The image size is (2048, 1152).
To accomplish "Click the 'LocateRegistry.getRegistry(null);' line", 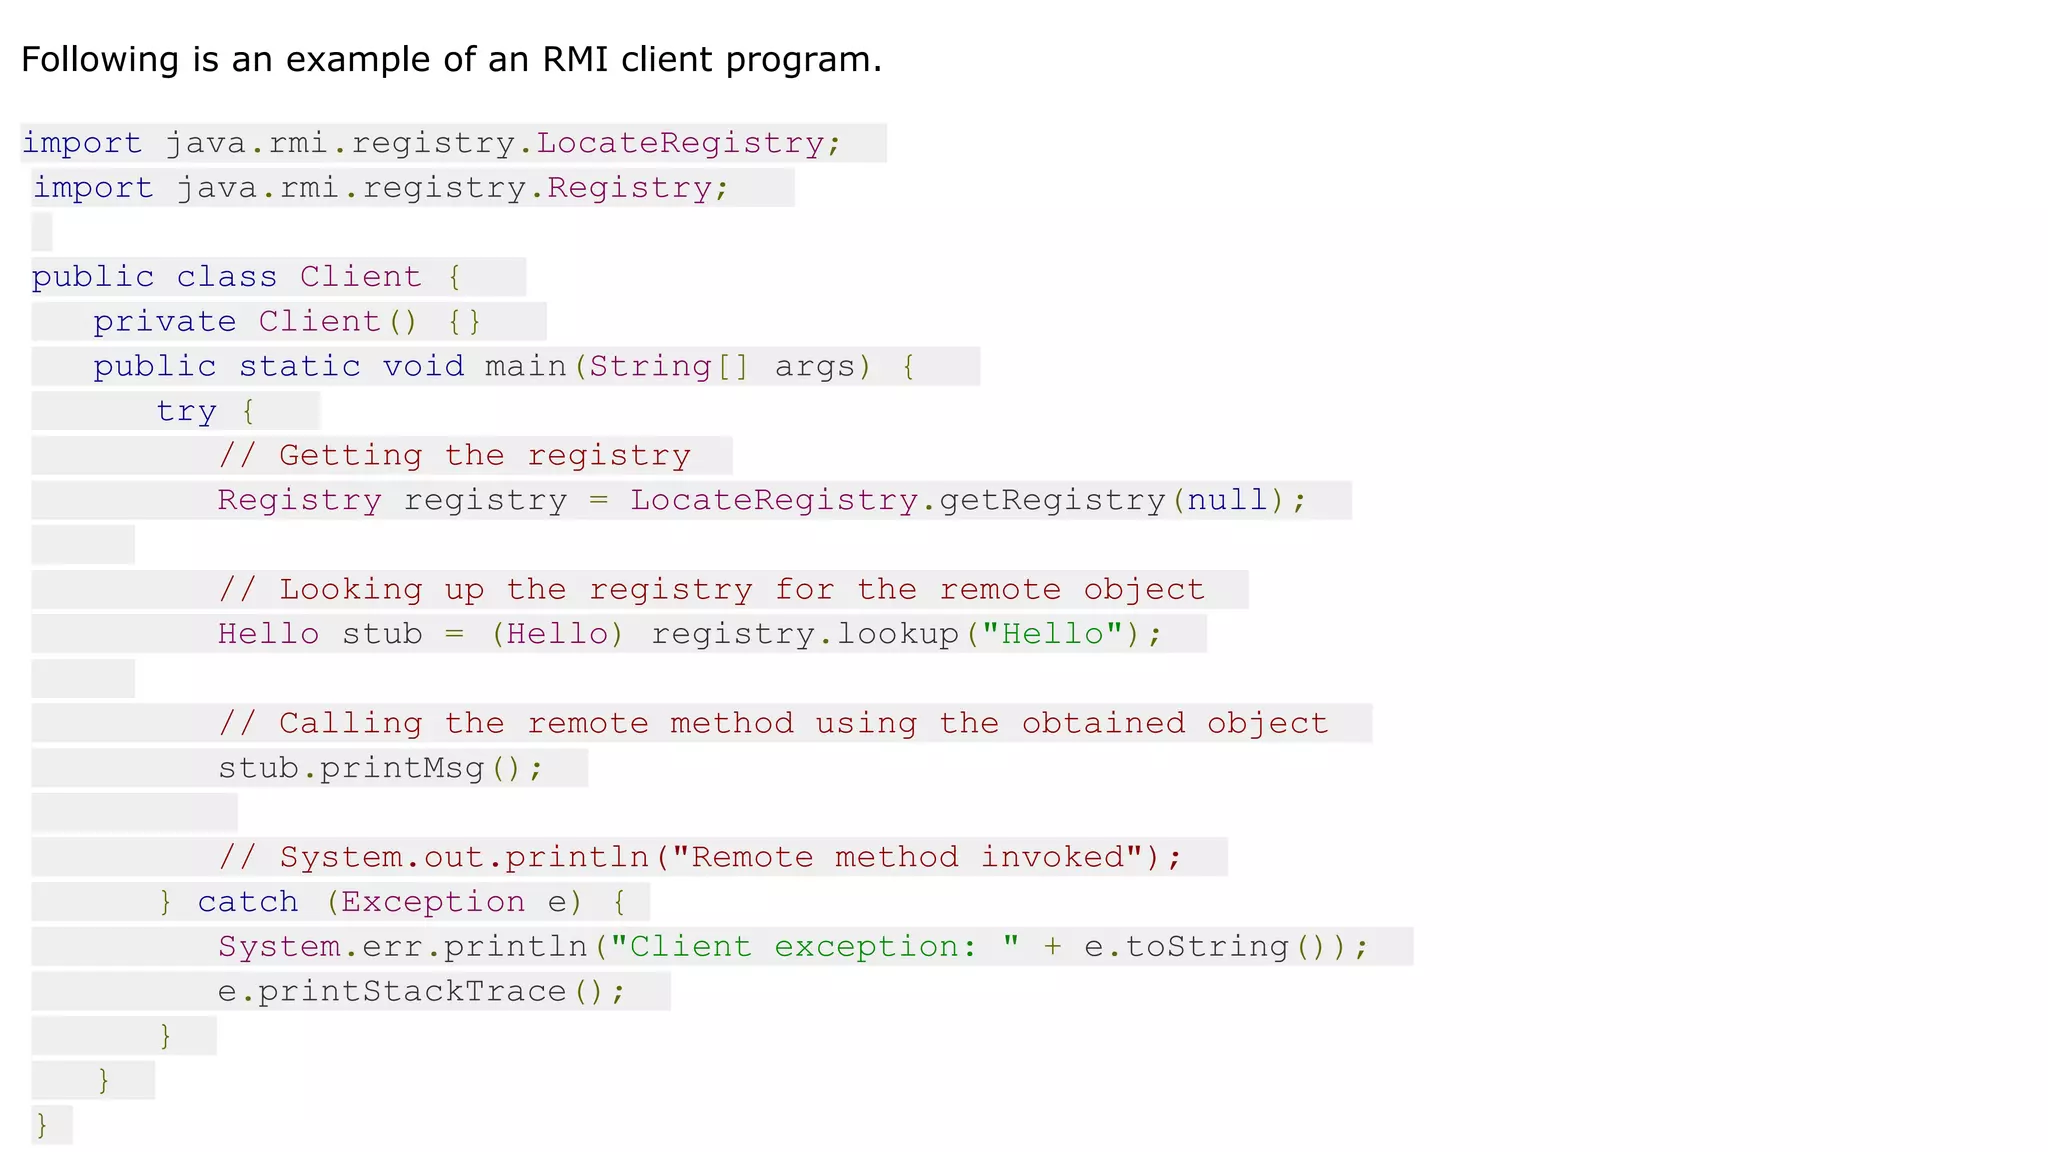I will (x=762, y=500).
